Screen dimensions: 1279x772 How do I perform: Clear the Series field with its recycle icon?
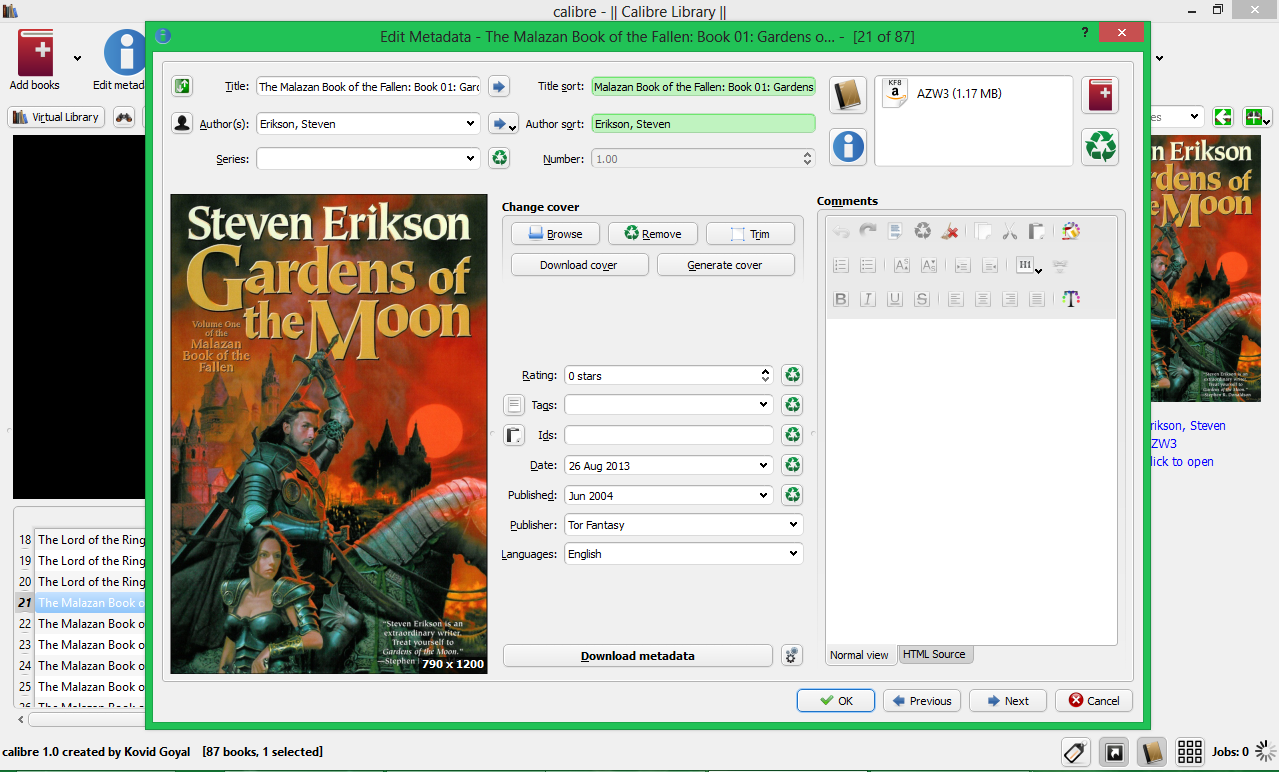(x=499, y=158)
